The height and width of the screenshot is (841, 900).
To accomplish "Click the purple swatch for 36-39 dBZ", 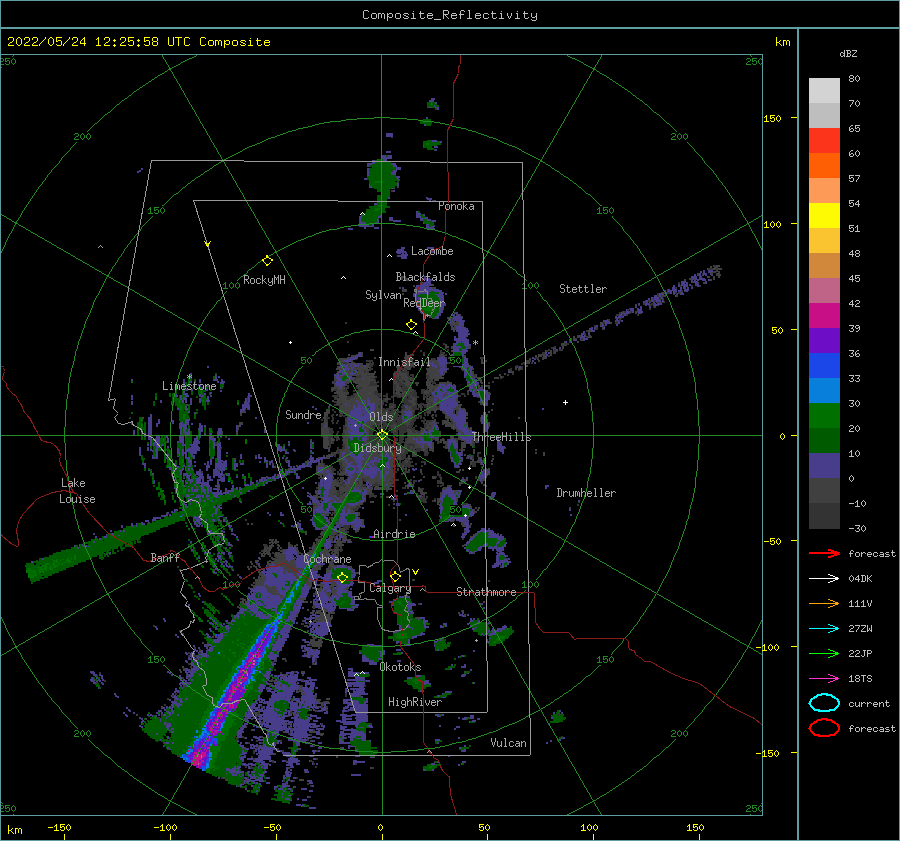I will click(x=824, y=341).
